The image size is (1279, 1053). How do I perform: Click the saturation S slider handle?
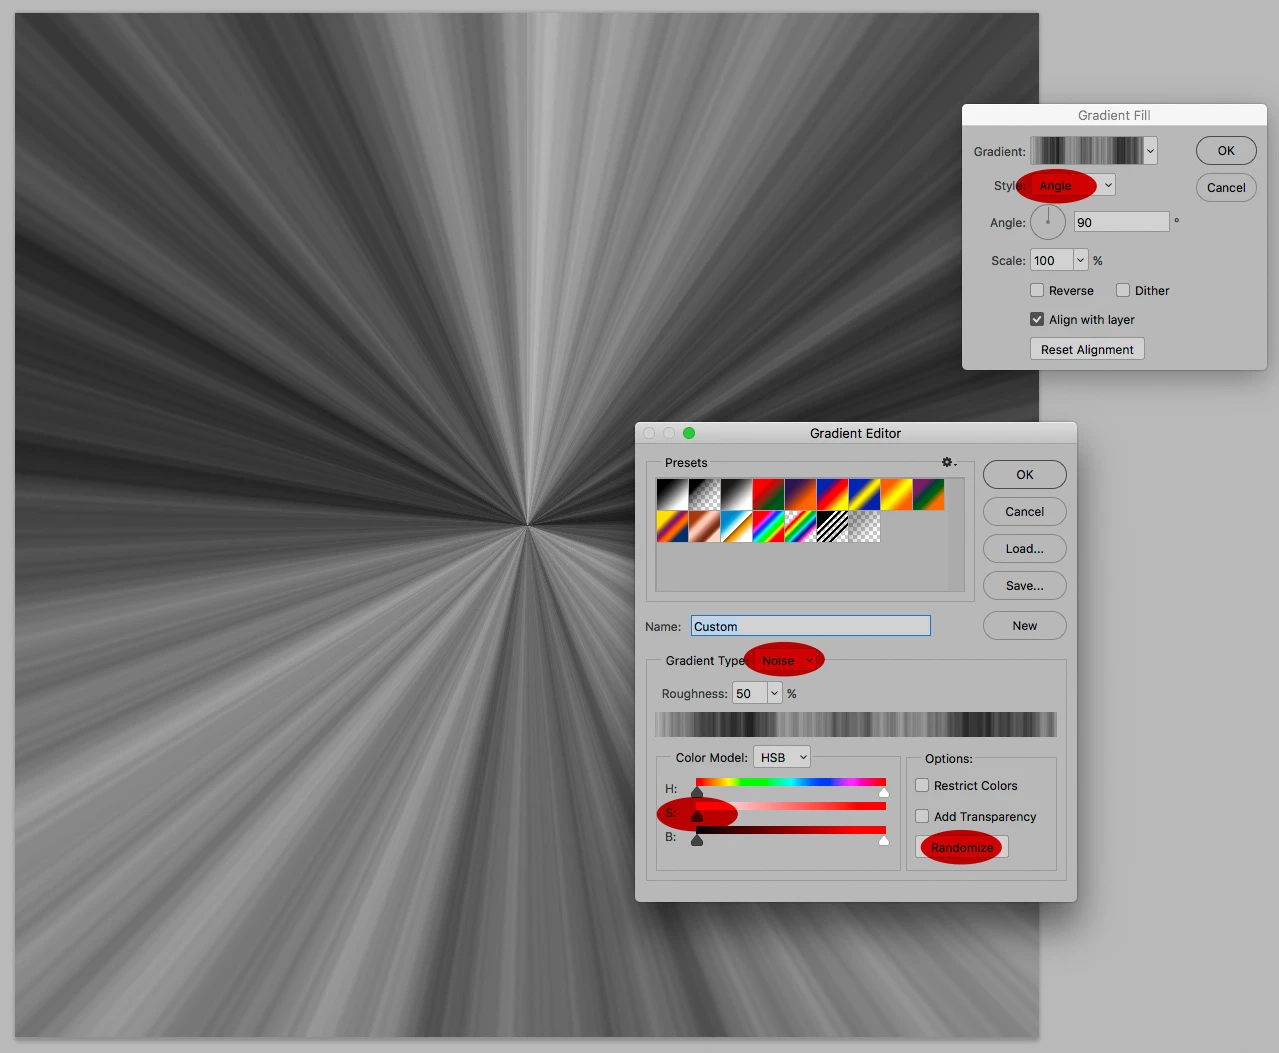coord(697,817)
